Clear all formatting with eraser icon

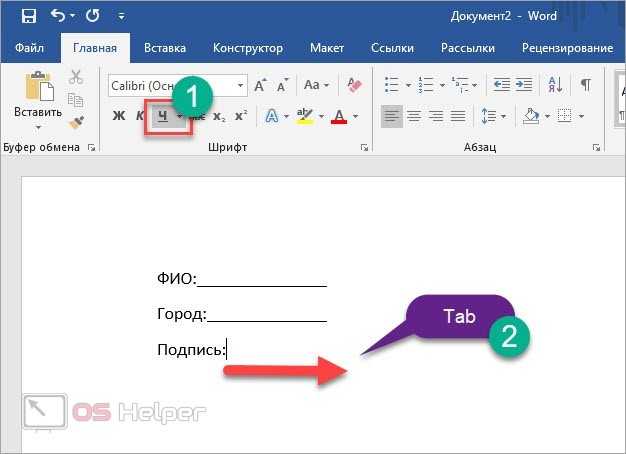(x=354, y=85)
